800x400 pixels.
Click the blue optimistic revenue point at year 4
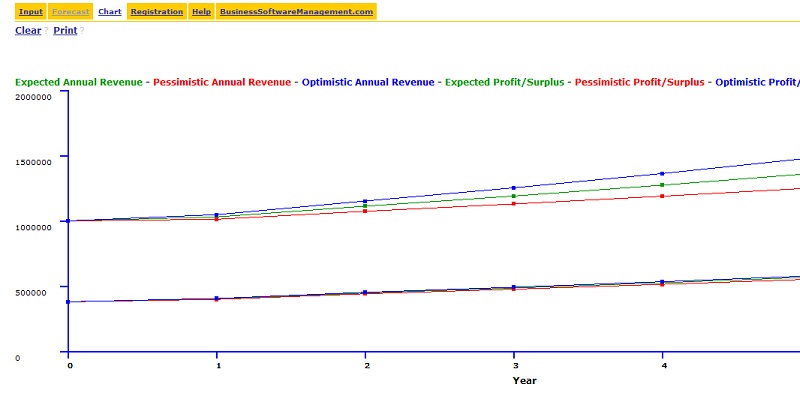(x=662, y=173)
